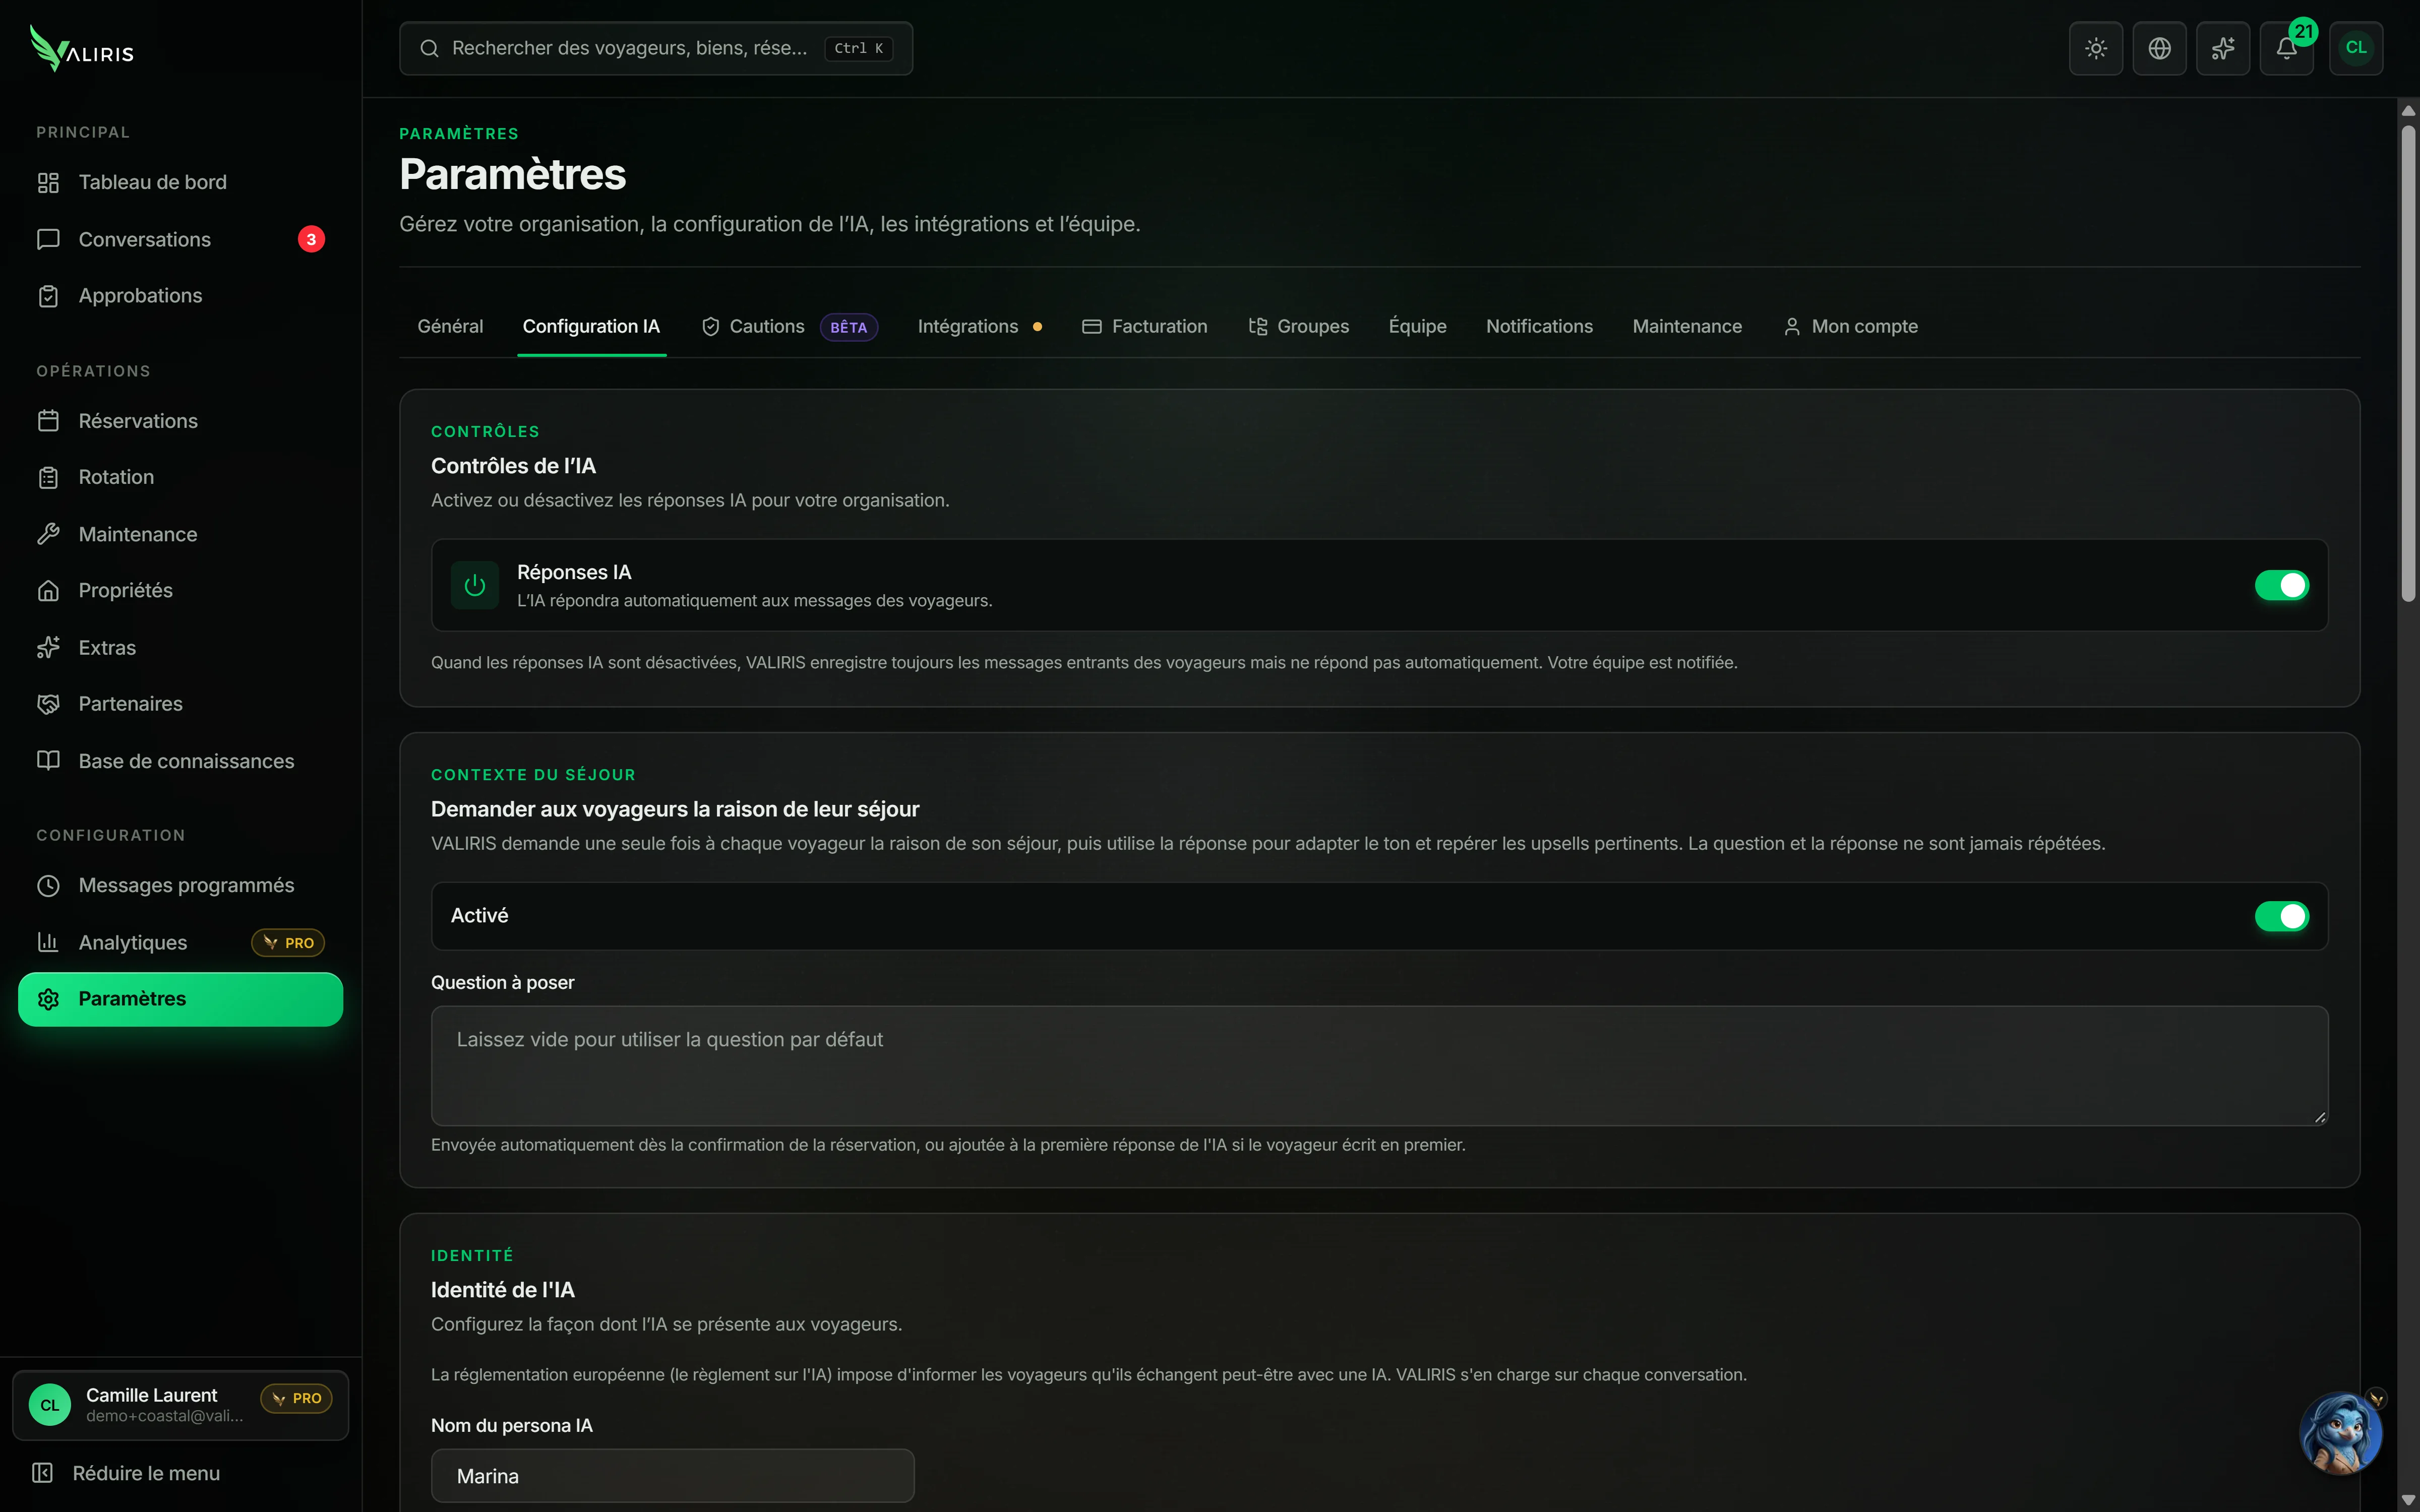
Task: Focus the search voyageurs field
Action: [656, 48]
